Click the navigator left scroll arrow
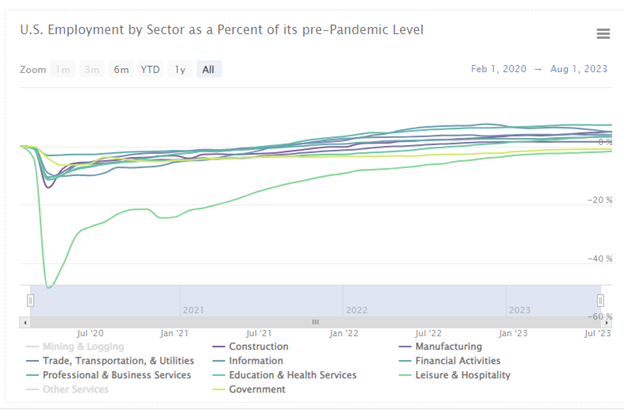 click(x=26, y=322)
